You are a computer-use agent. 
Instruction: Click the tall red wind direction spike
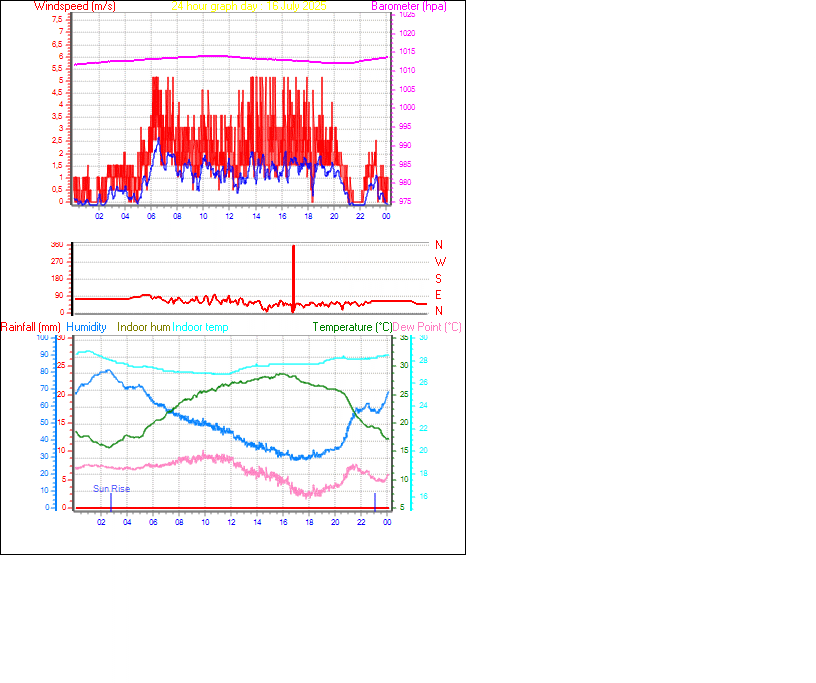294,279
